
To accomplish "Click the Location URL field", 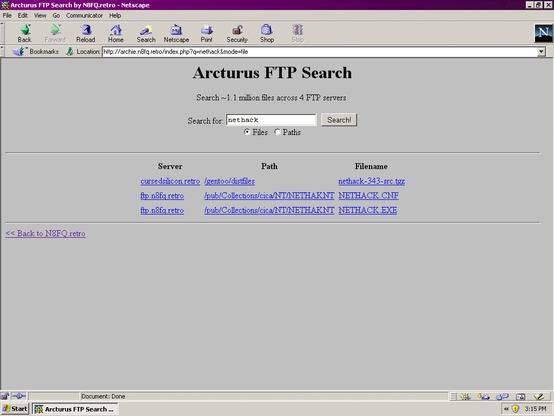I will tap(320, 52).
